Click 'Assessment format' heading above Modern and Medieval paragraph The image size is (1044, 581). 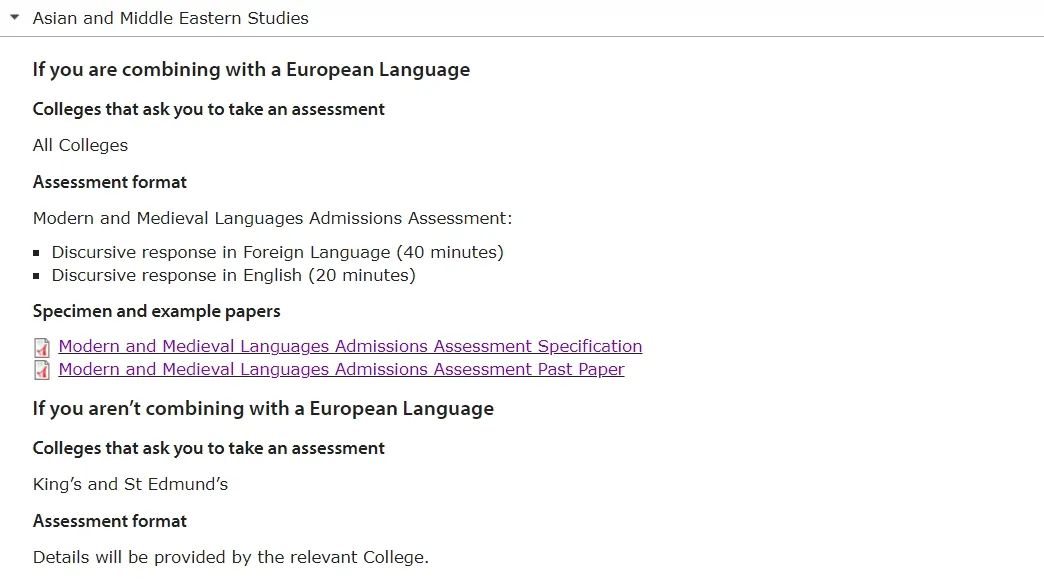click(x=110, y=182)
